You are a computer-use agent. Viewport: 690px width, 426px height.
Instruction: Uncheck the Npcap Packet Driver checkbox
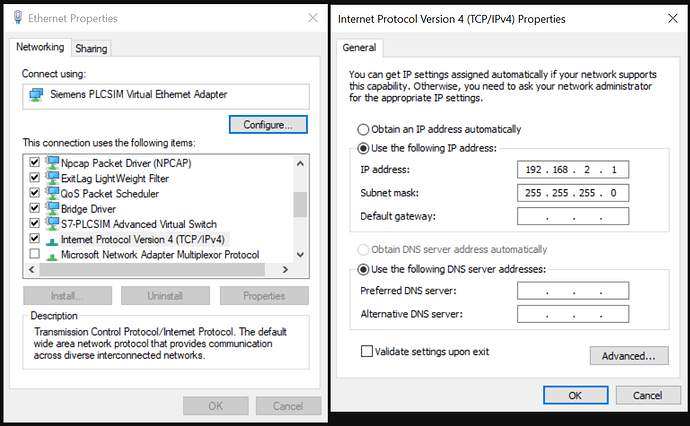[35, 162]
